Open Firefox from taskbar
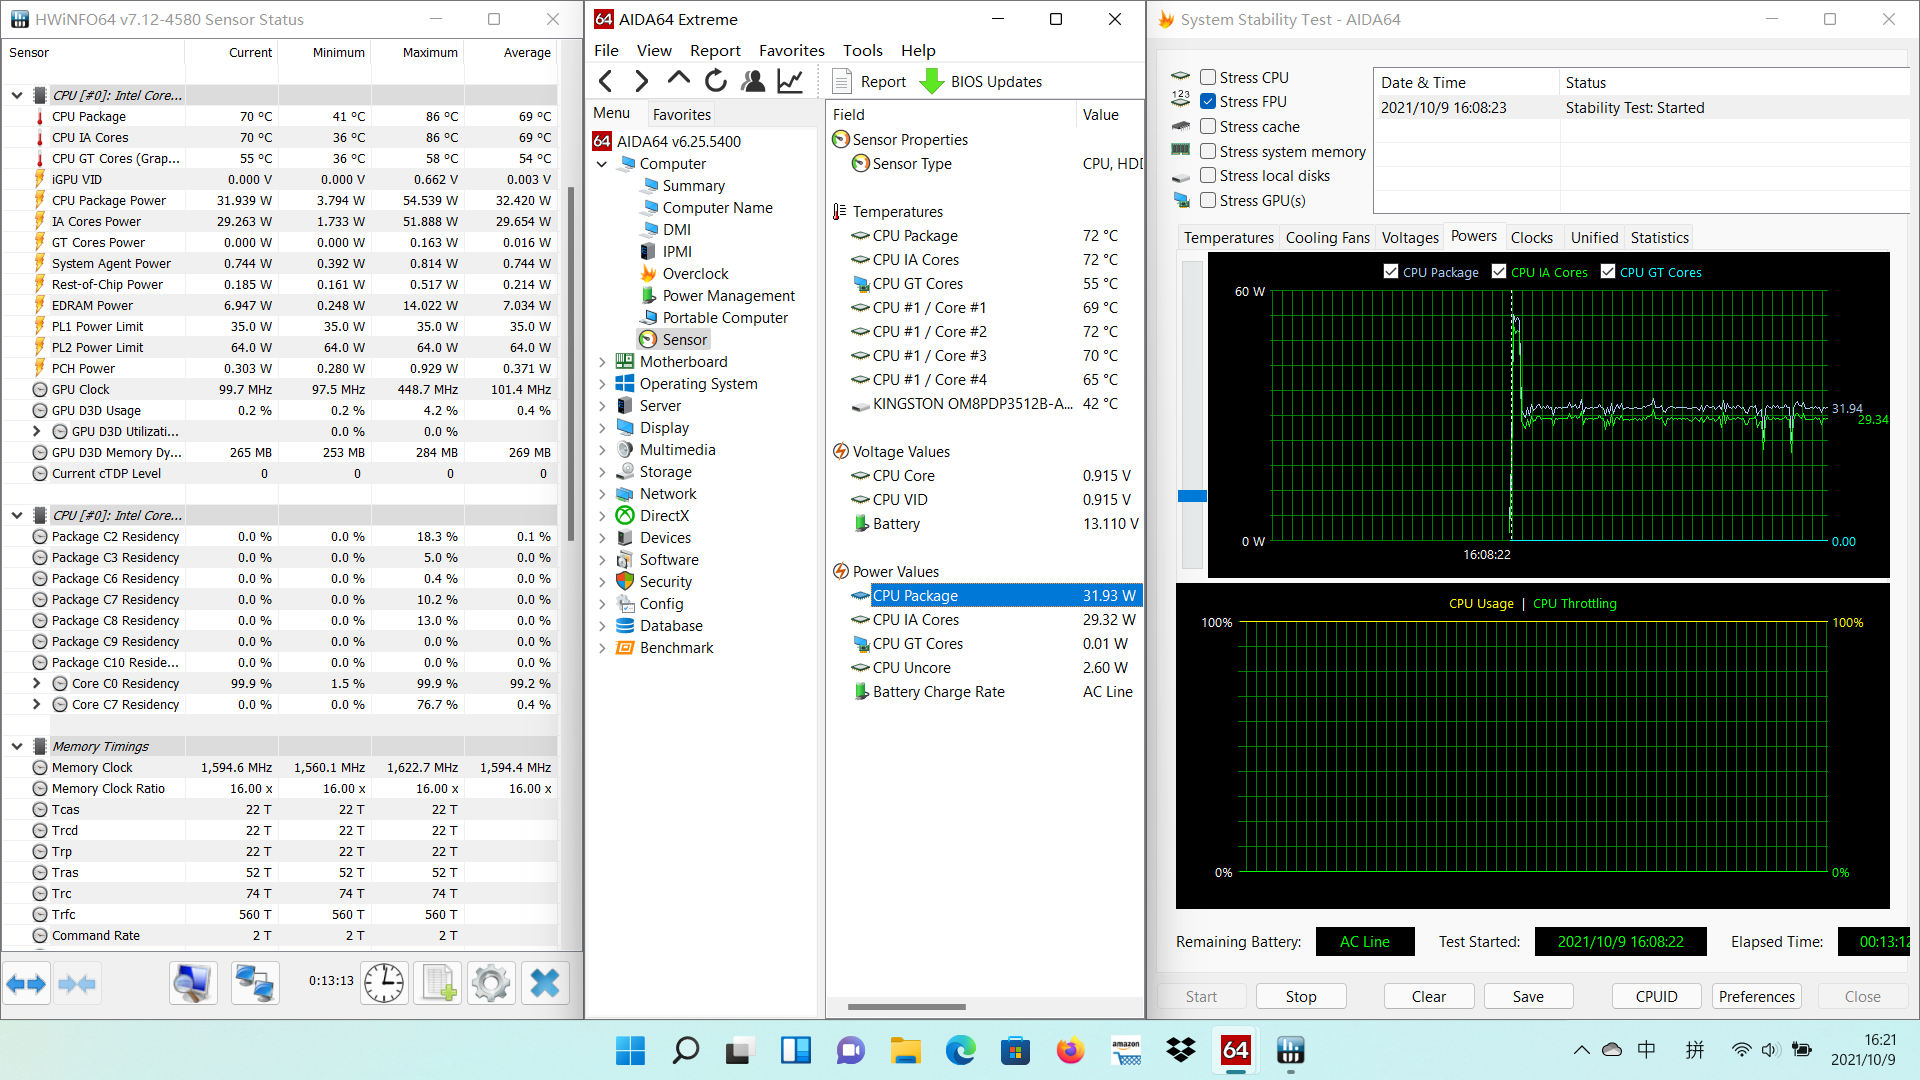 click(1071, 1051)
